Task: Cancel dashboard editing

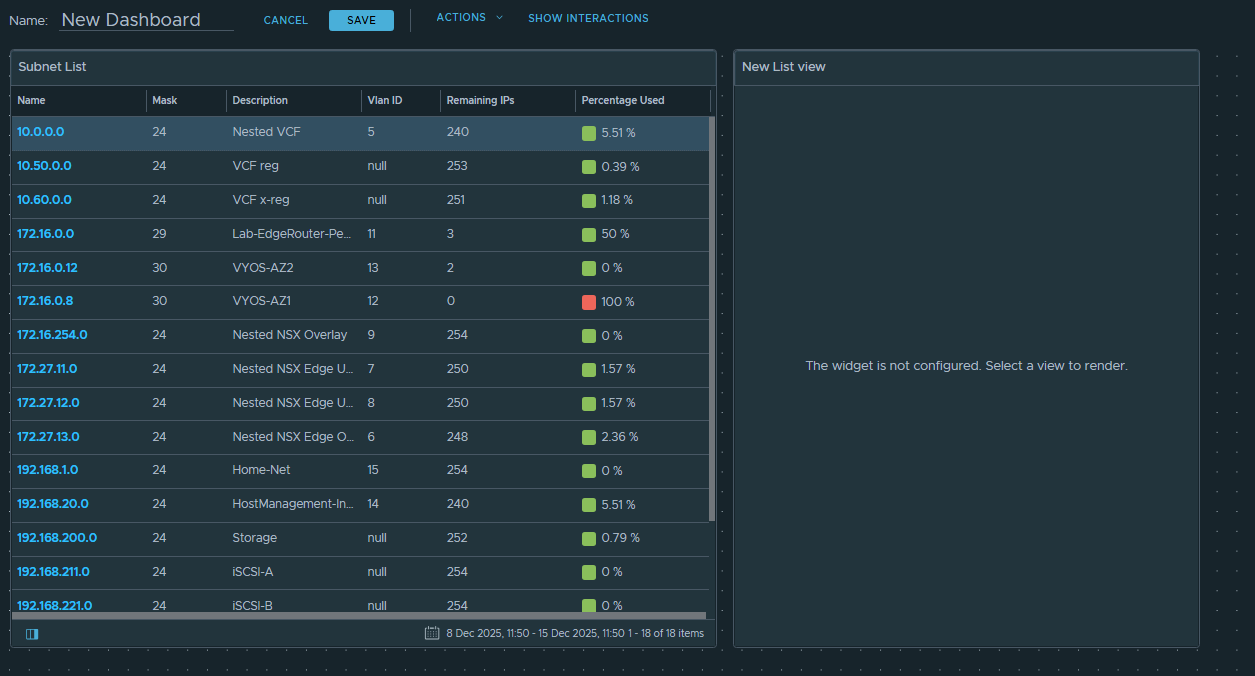Action: 286,21
